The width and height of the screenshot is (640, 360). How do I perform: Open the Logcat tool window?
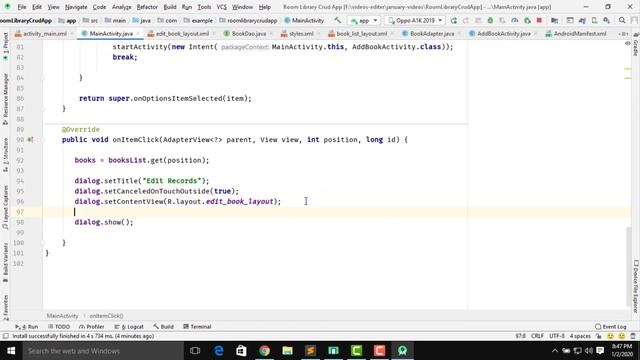(129, 327)
